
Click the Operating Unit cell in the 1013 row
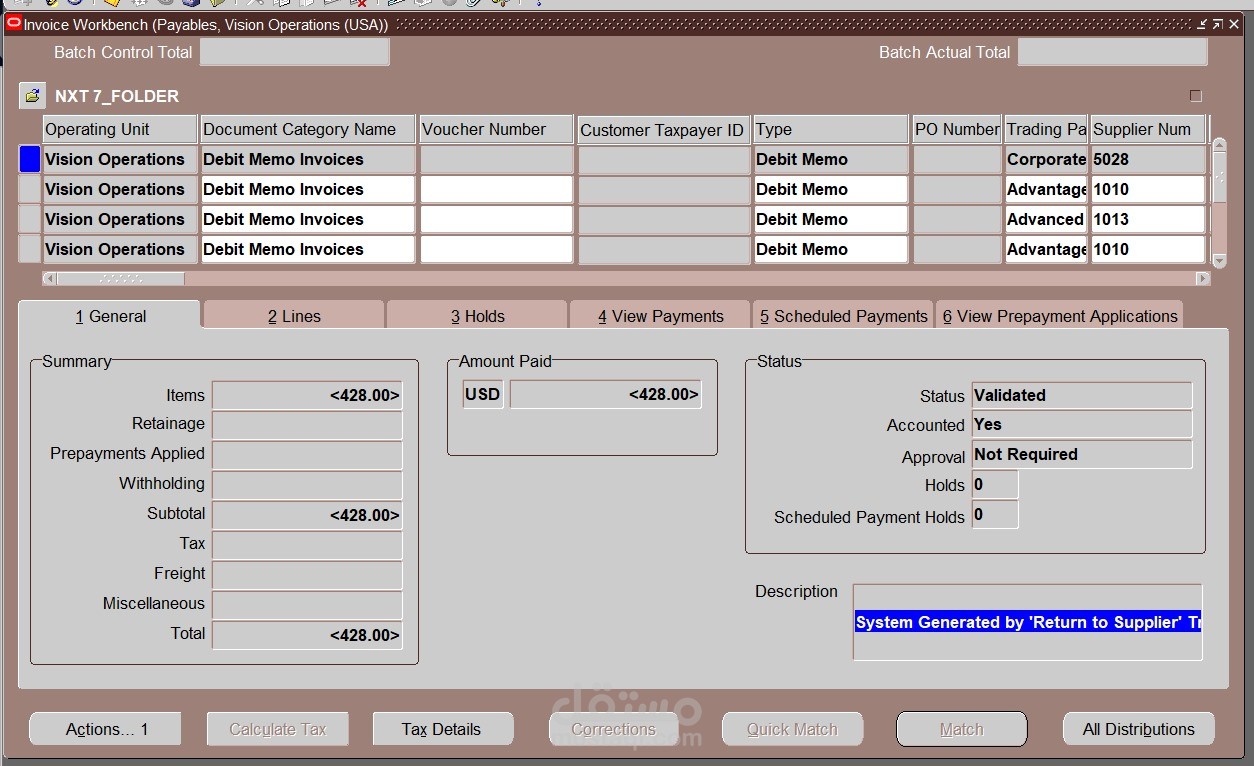click(x=120, y=219)
